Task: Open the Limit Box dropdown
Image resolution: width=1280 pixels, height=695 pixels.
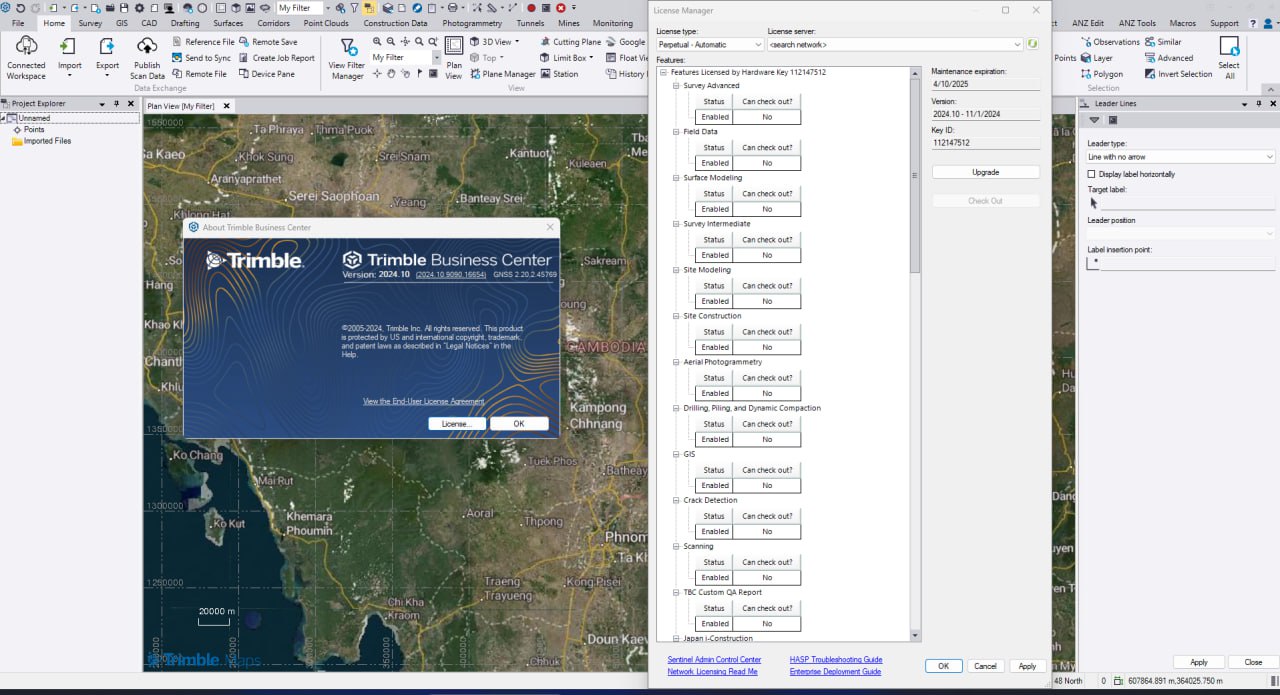Action: pyautogui.click(x=566, y=58)
